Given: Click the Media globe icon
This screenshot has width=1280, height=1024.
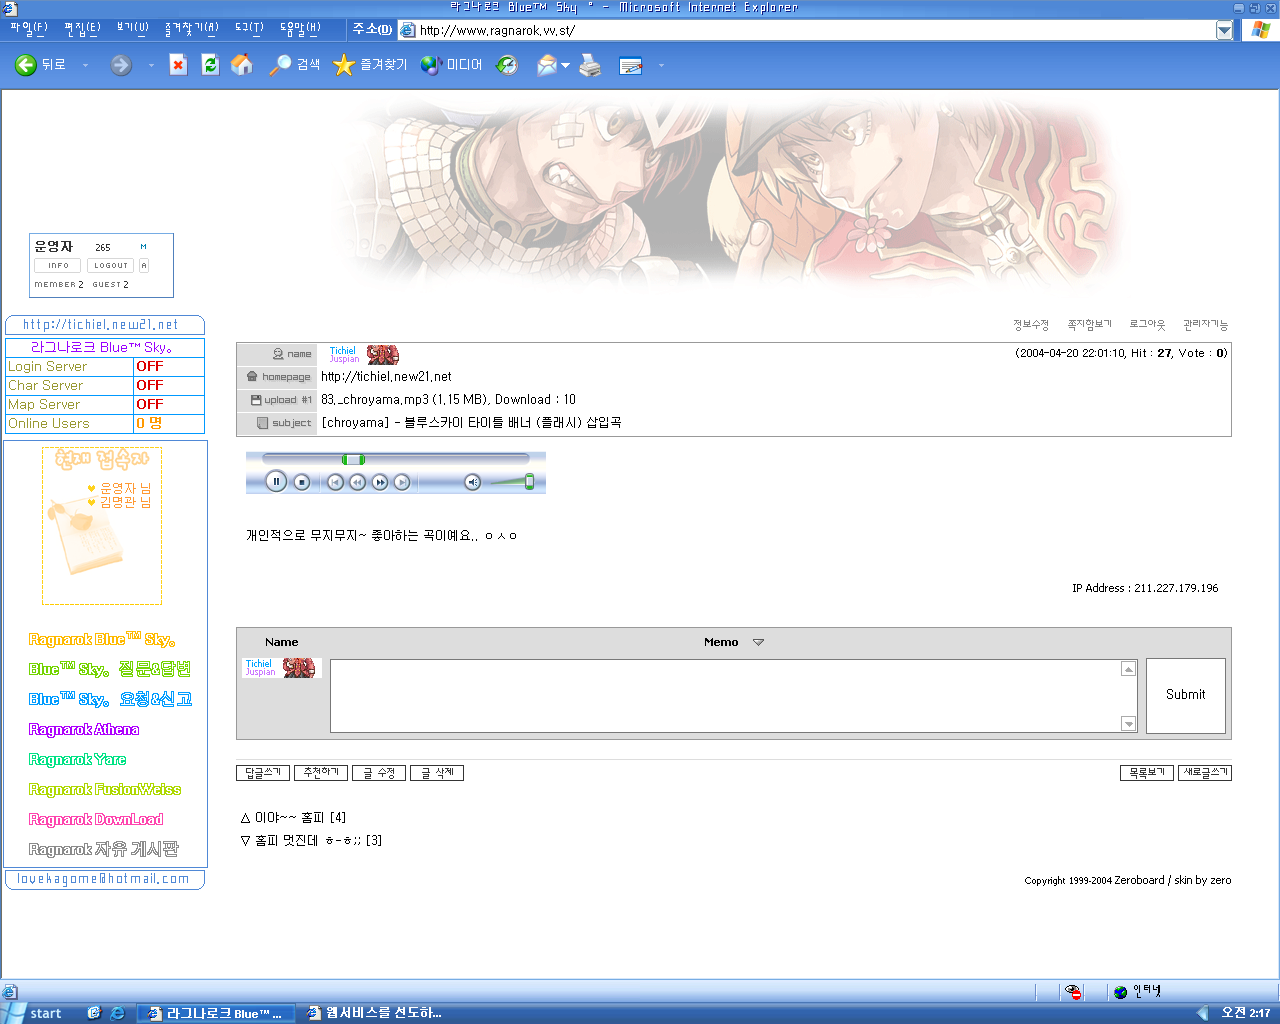Looking at the screenshot, I should point(431,65).
